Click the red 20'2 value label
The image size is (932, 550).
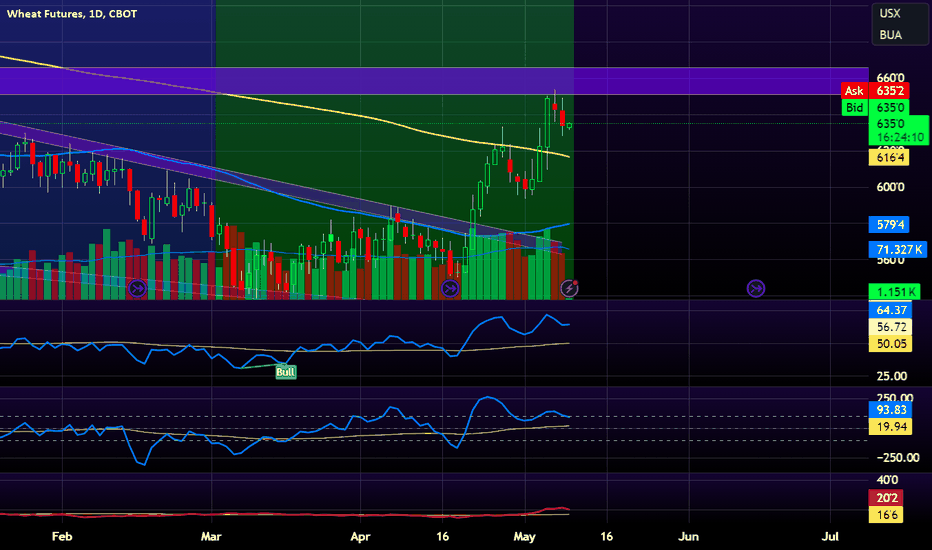pos(886,498)
